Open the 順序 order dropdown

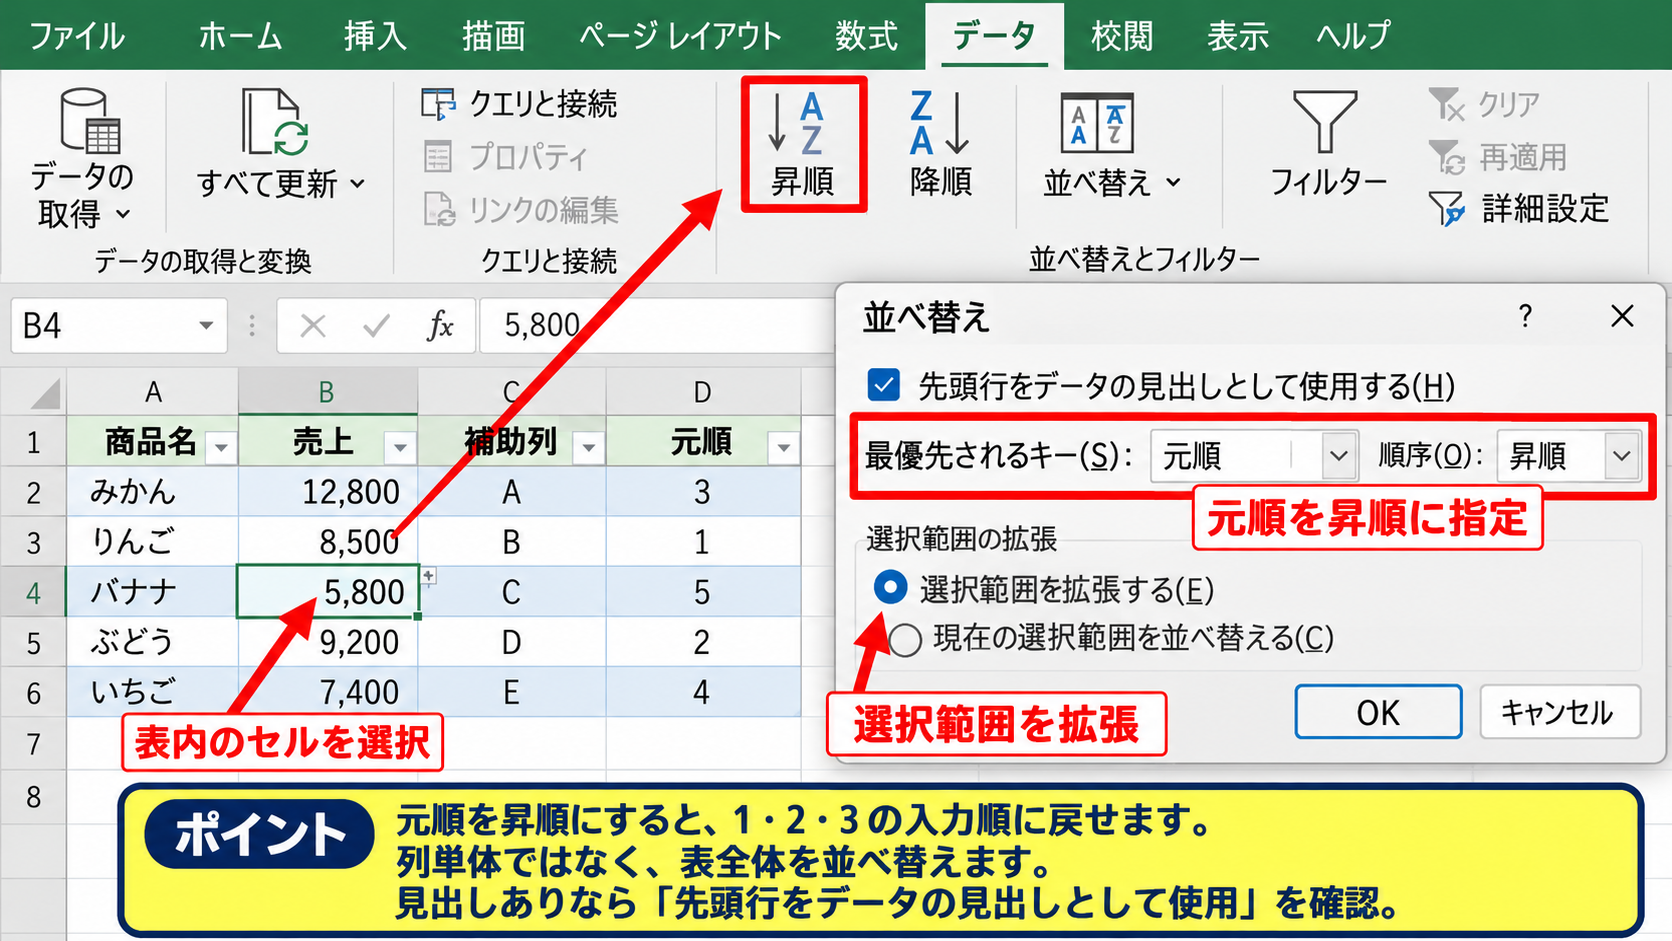tap(1622, 456)
